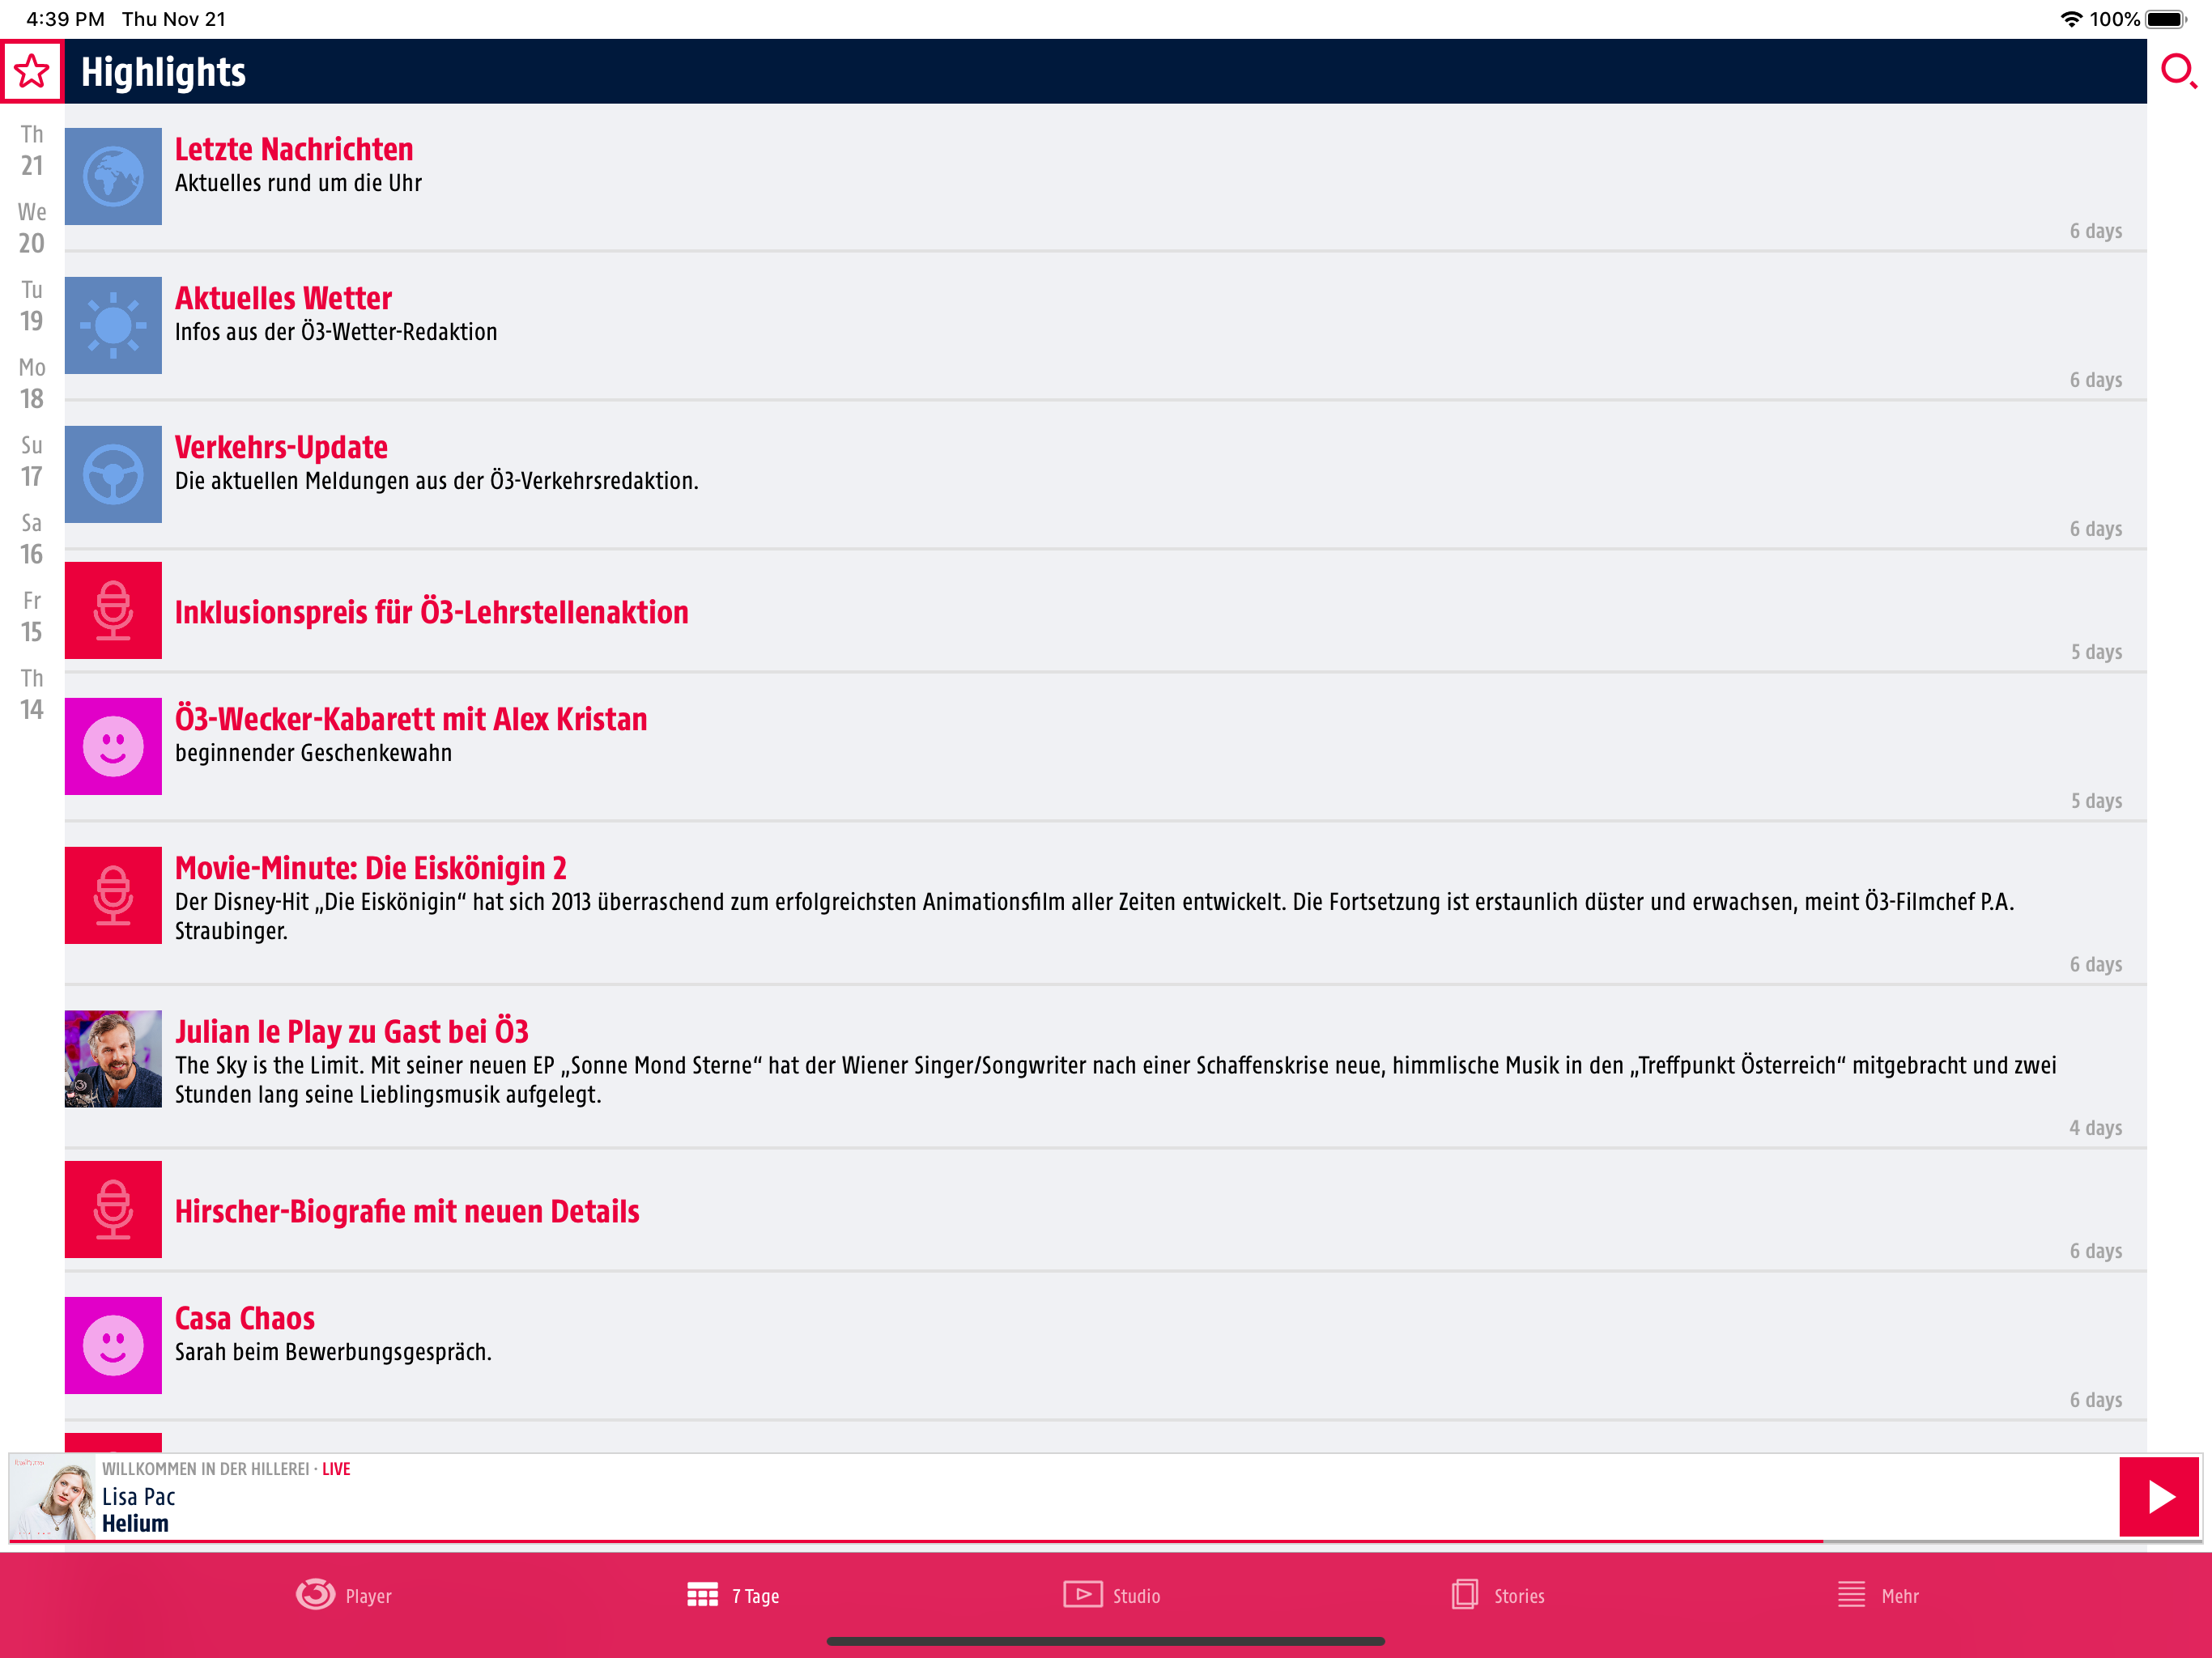Viewport: 2212px width, 1658px height.
Task: Switch to the Studio tab
Action: [1112, 1595]
